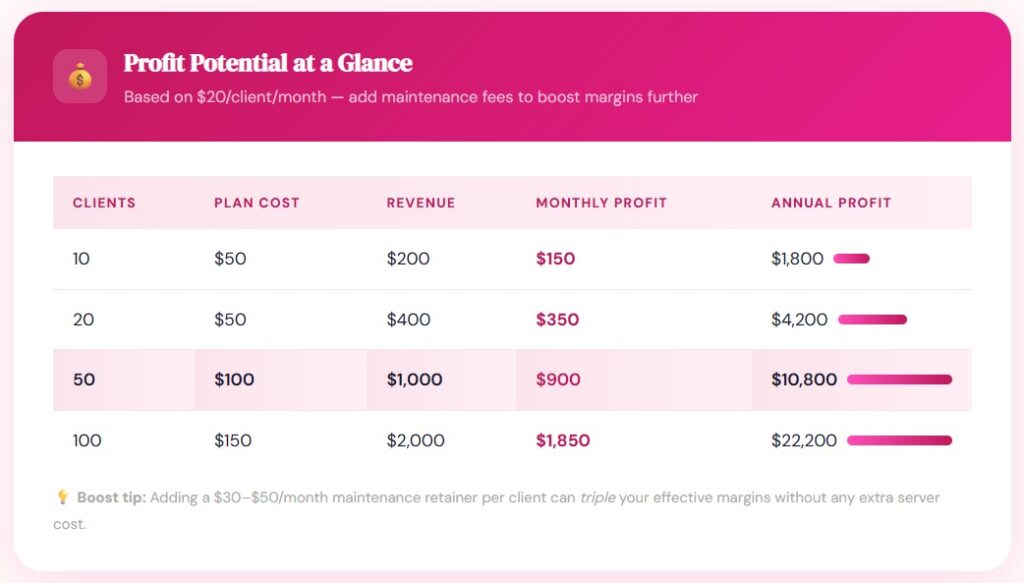This screenshot has height=583, width=1024.
Task: Click the $150 monthly profit value
Action: [556, 259]
